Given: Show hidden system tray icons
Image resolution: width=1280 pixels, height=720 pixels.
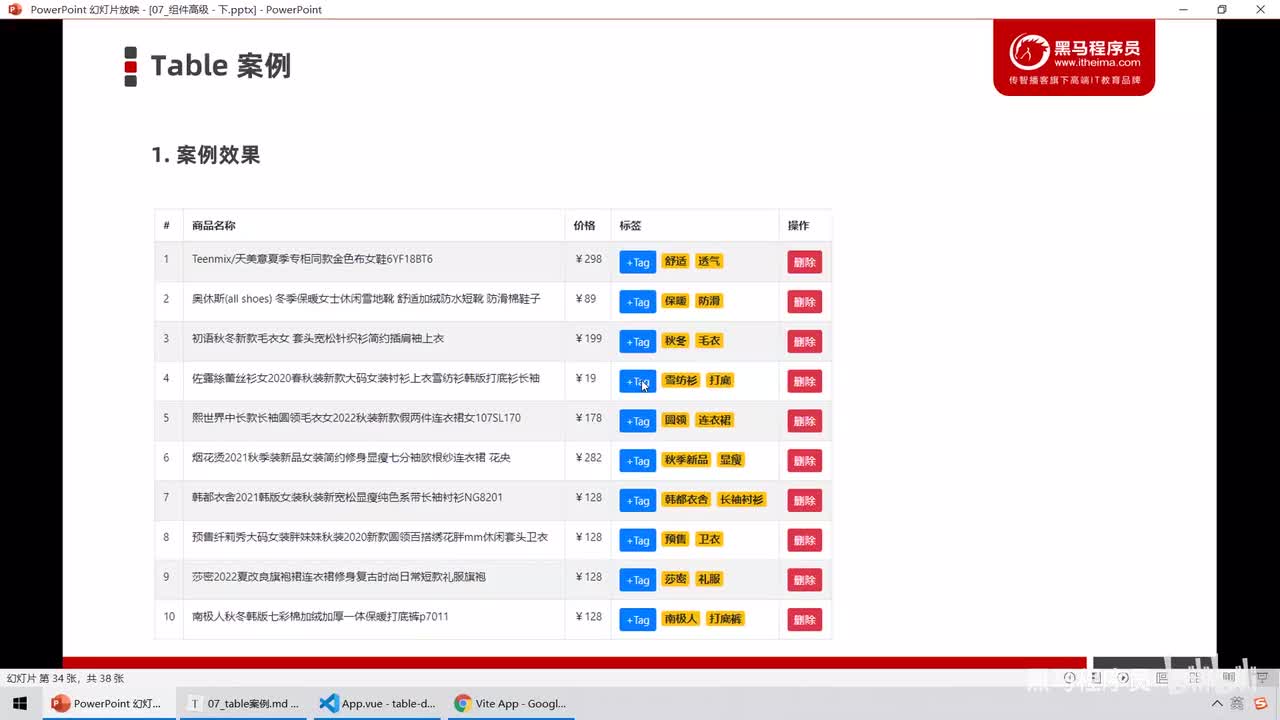Looking at the screenshot, I should (x=1217, y=704).
